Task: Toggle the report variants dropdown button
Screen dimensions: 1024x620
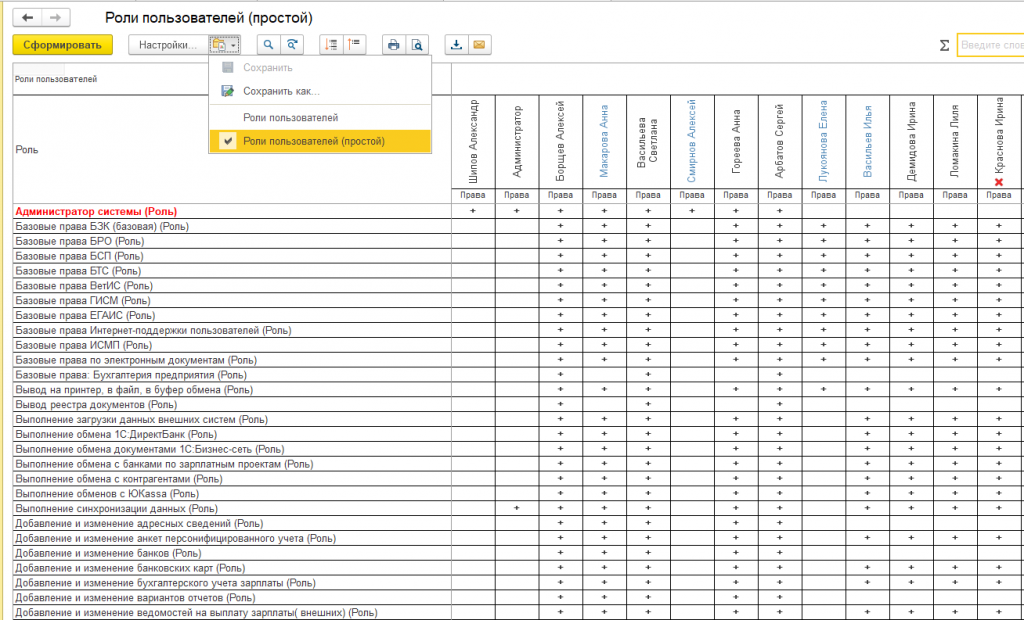Action: coord(224,45)
